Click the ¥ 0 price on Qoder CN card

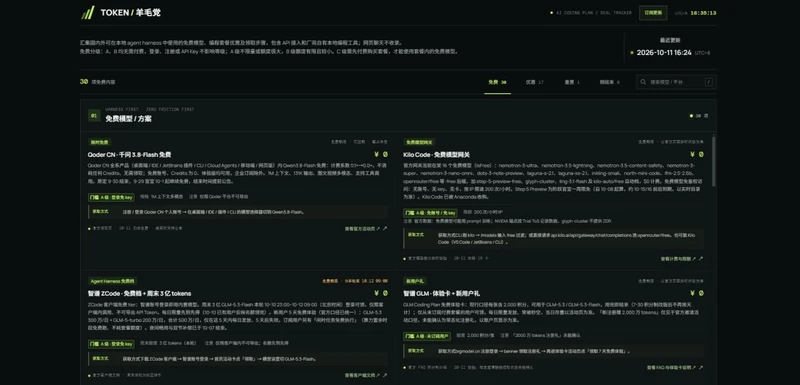point(381,155)
